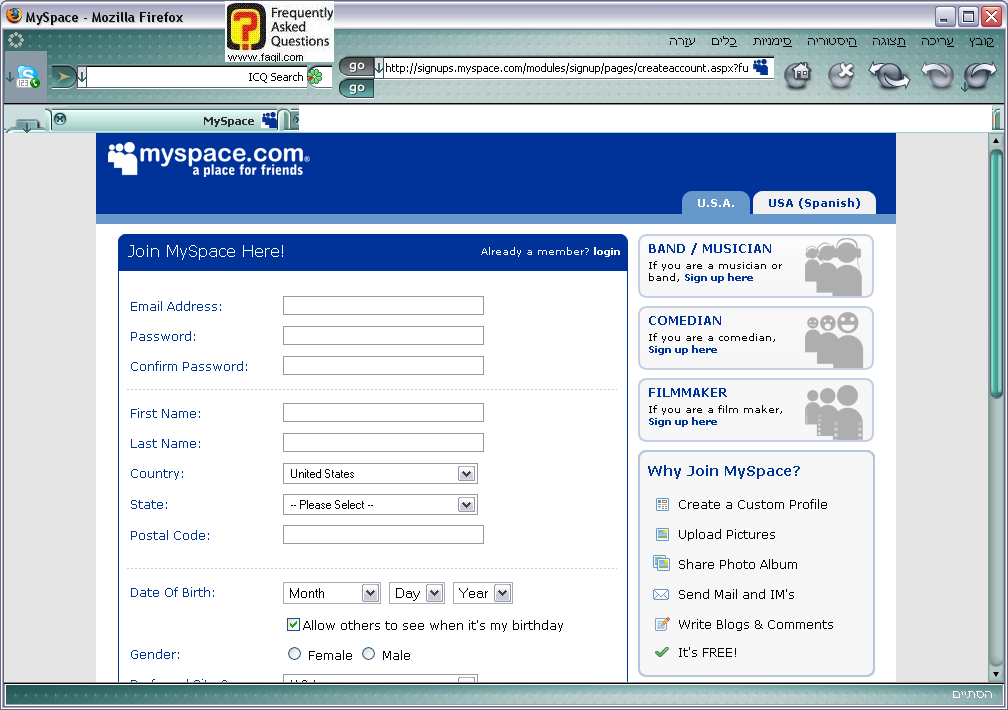Click the search submit arrow beside the ICQ box
This screenshot has width=1008, height=710.
(x=63, y=77)
